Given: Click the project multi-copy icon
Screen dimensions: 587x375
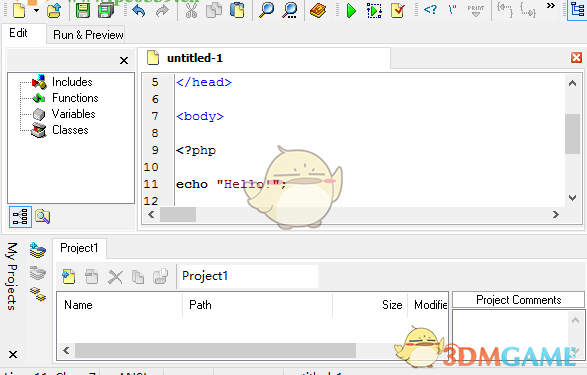Looking at the screenshot, I should 160,277.
